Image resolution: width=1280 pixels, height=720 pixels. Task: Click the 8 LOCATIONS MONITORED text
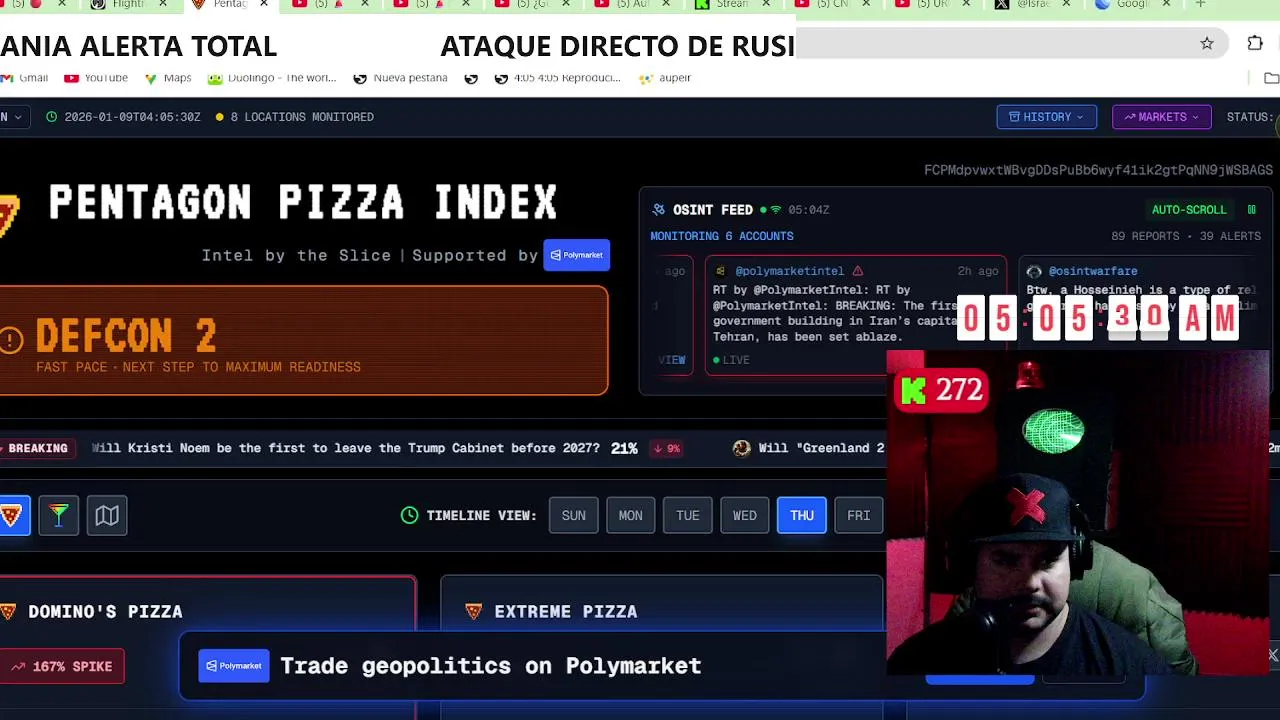coord(302,117)
